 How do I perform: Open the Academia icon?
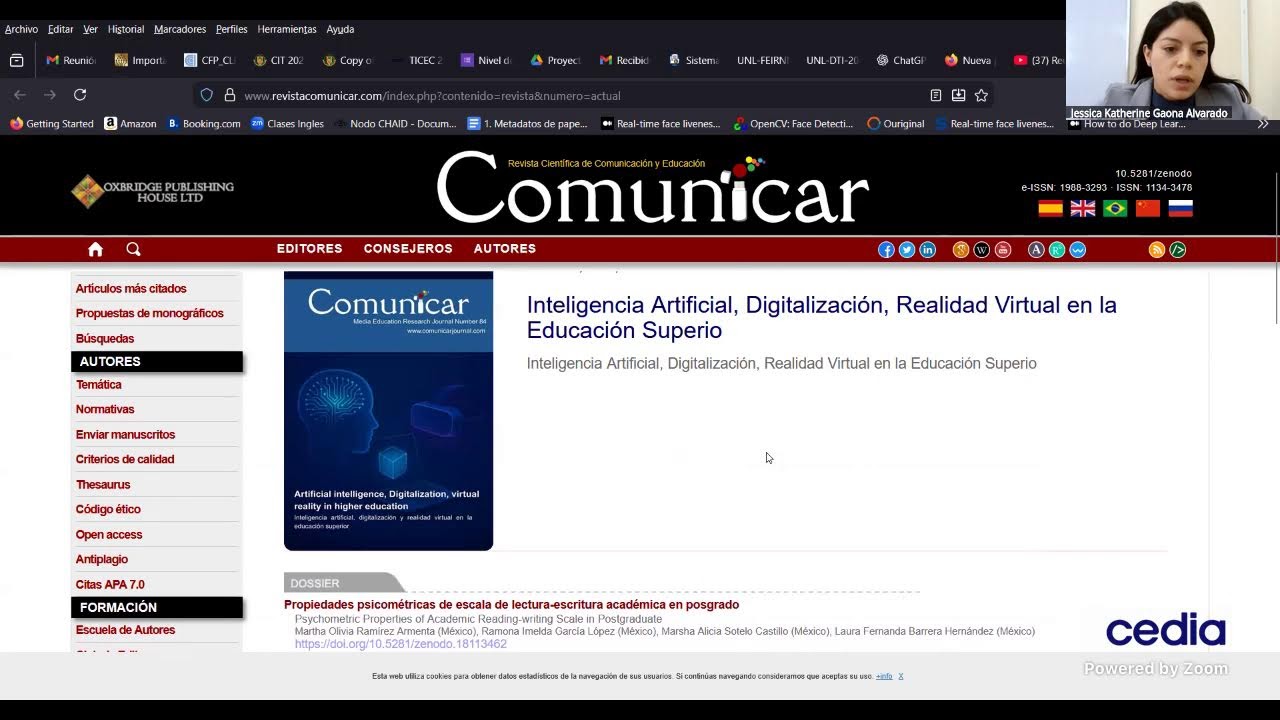(1036, 250)
